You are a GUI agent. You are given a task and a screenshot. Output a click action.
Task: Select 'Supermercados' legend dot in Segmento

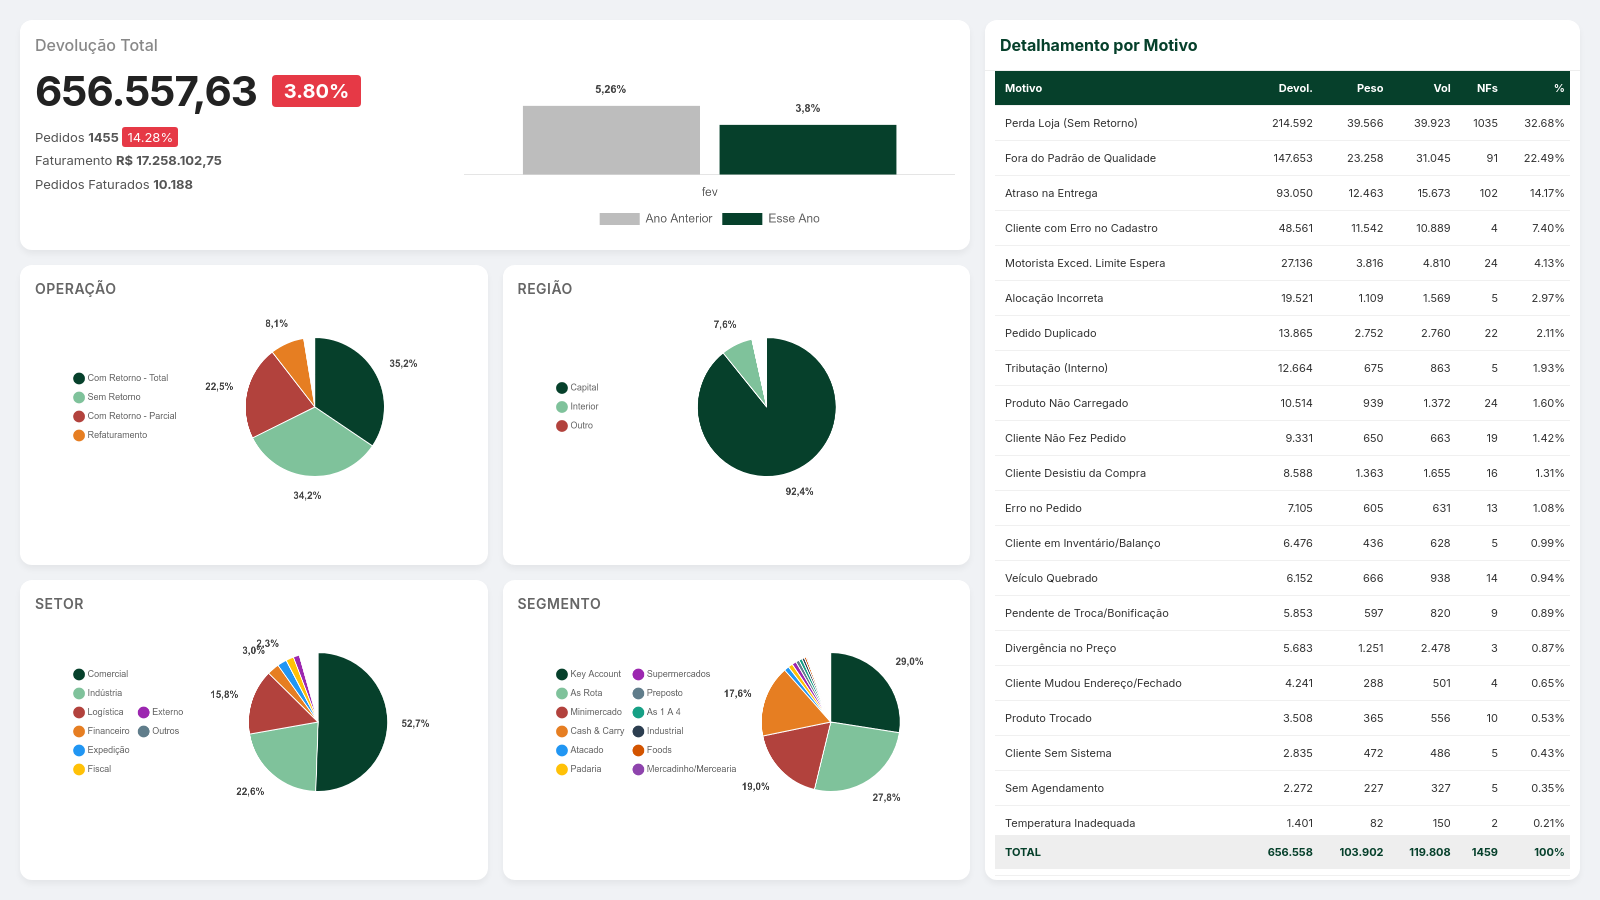[x=638, y=674]
